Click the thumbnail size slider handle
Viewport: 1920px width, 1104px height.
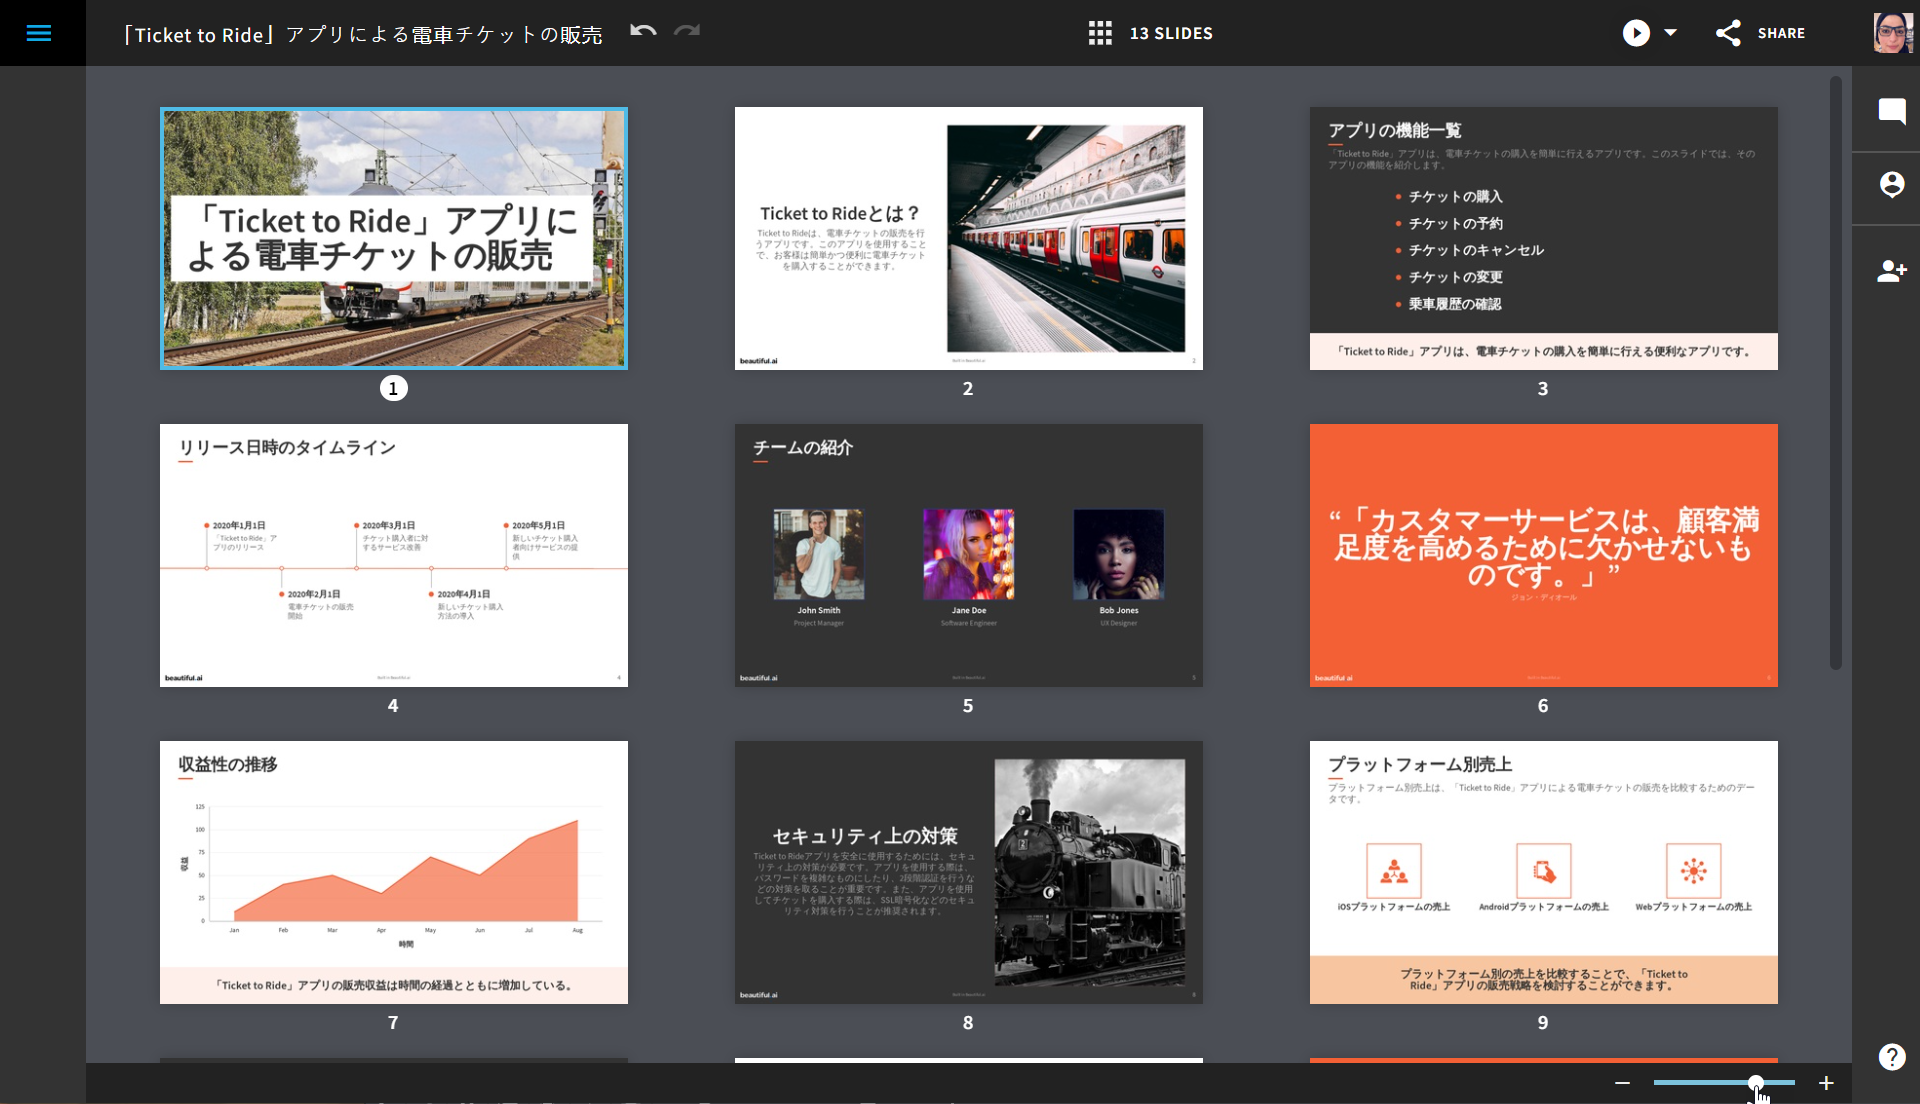[x=1756, y=1083]
